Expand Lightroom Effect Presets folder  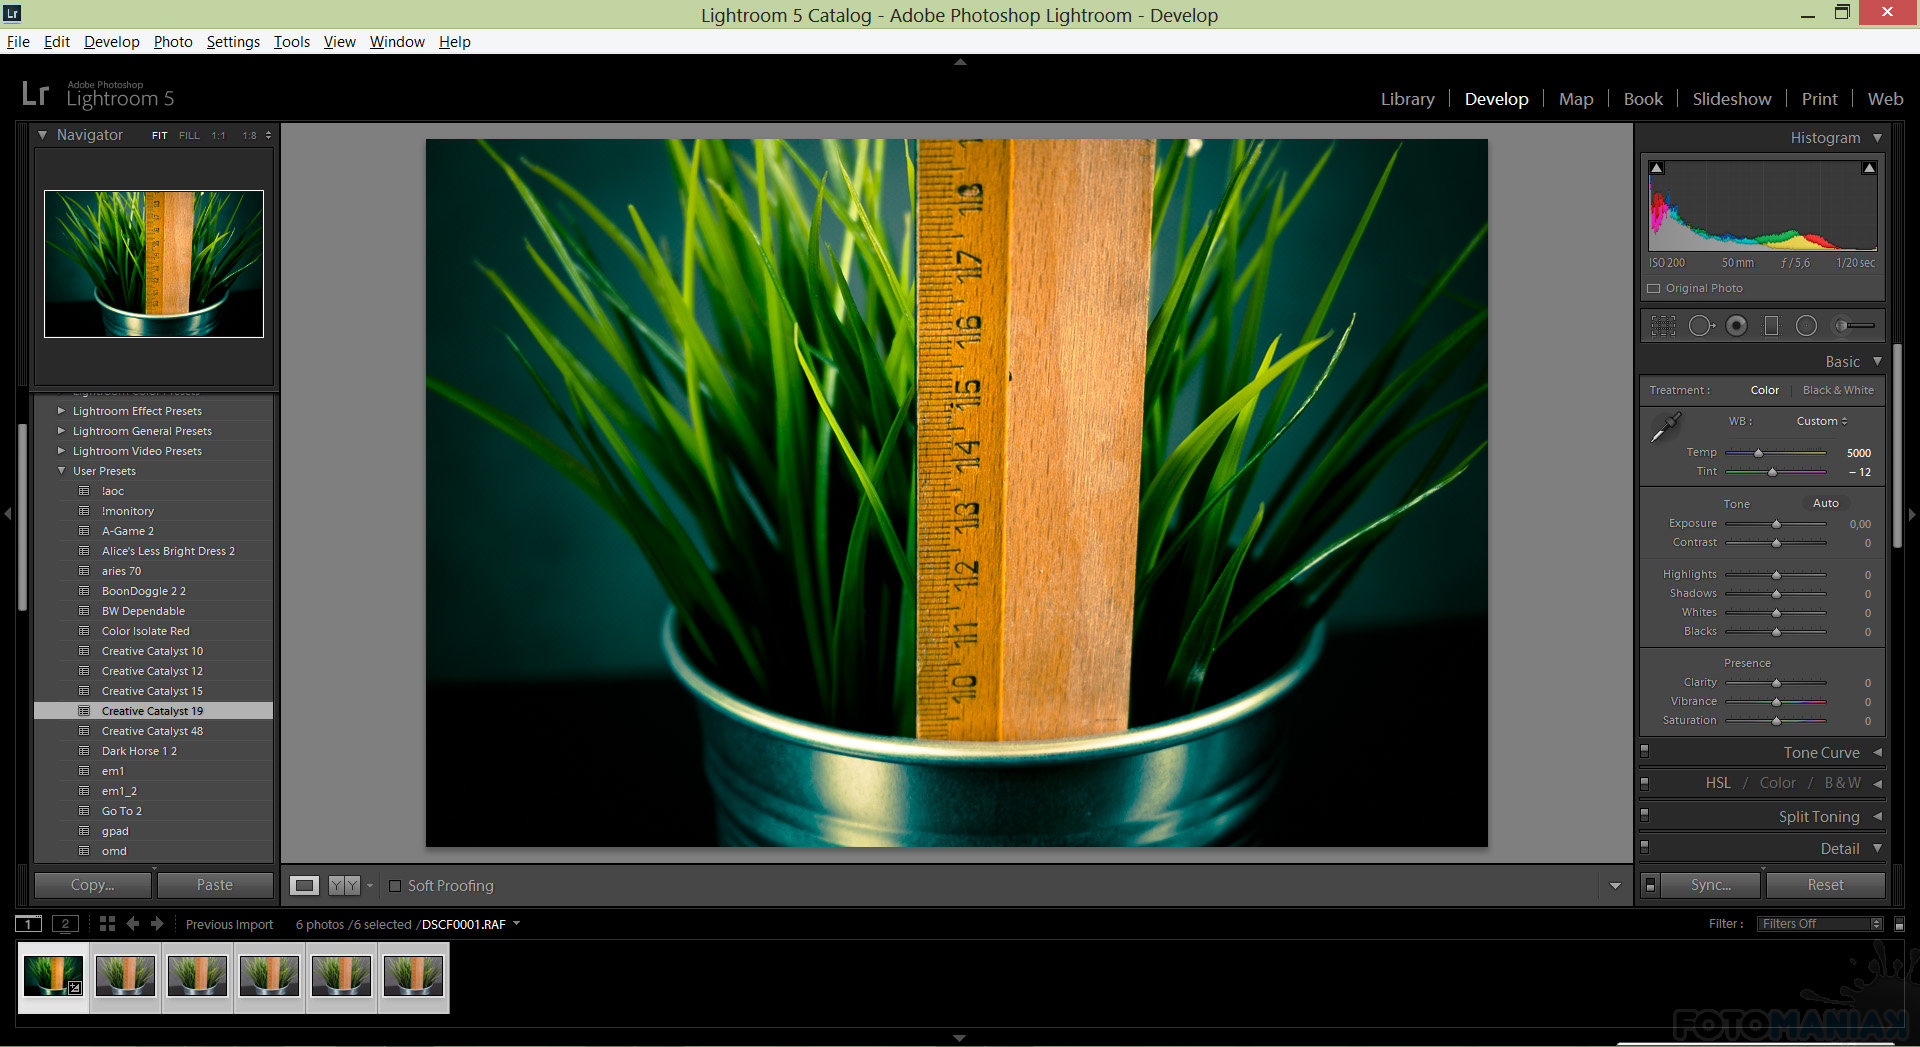(62, 411)
